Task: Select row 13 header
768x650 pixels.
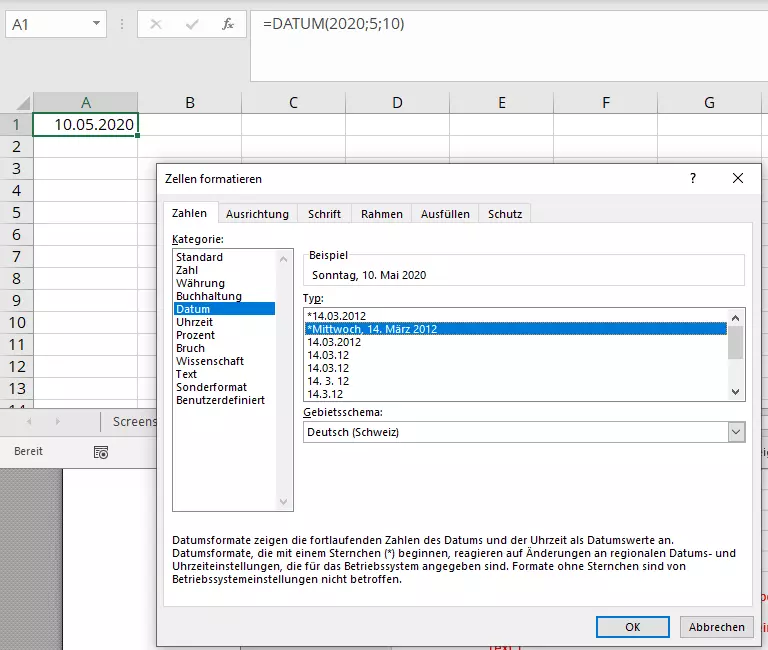Action: click(16, 388)
